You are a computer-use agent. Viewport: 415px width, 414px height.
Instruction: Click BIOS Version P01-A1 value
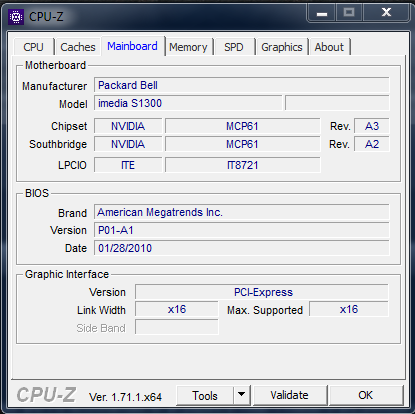(242, 230)
